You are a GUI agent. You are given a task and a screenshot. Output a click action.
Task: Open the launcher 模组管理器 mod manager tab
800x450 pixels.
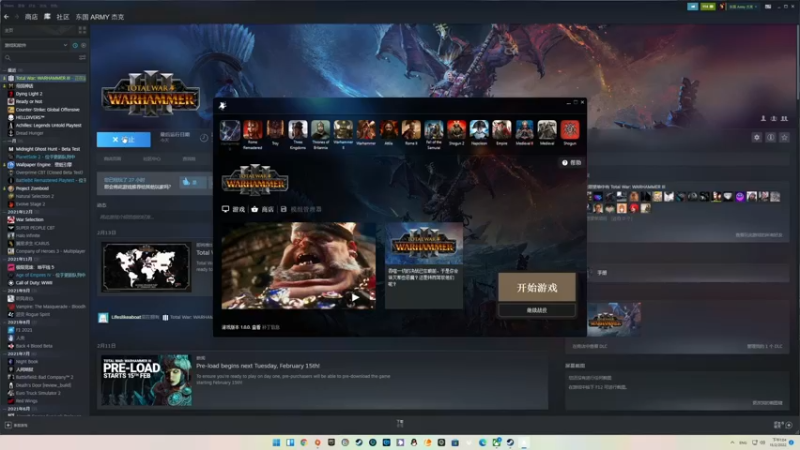point(301,209)
